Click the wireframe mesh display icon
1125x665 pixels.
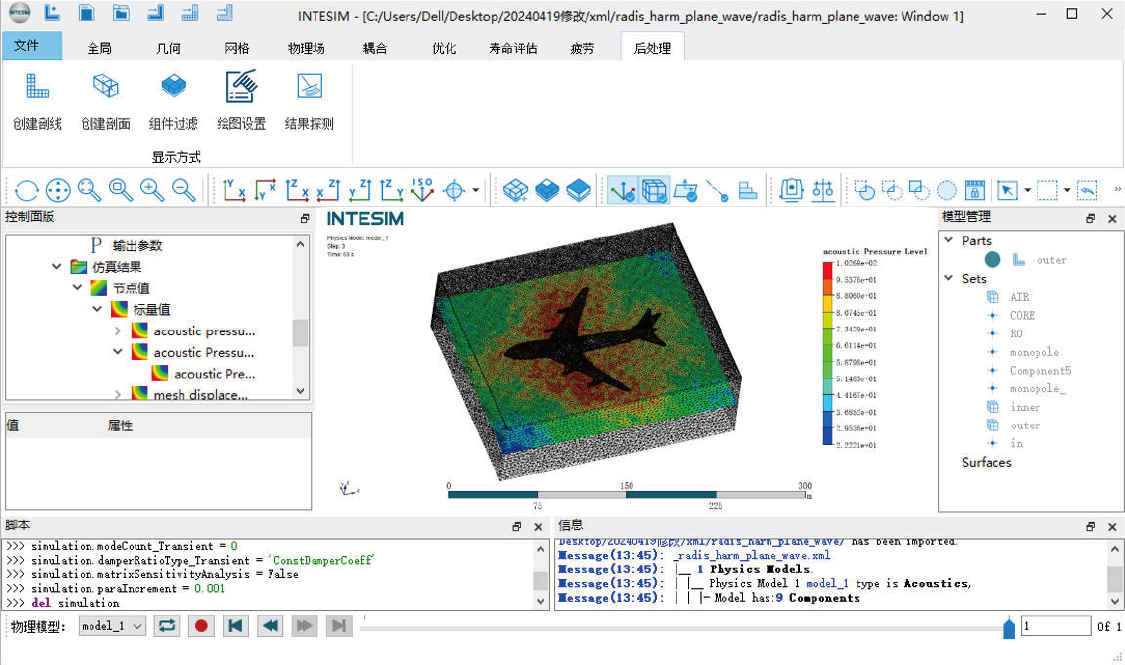(x=515, y=190)
